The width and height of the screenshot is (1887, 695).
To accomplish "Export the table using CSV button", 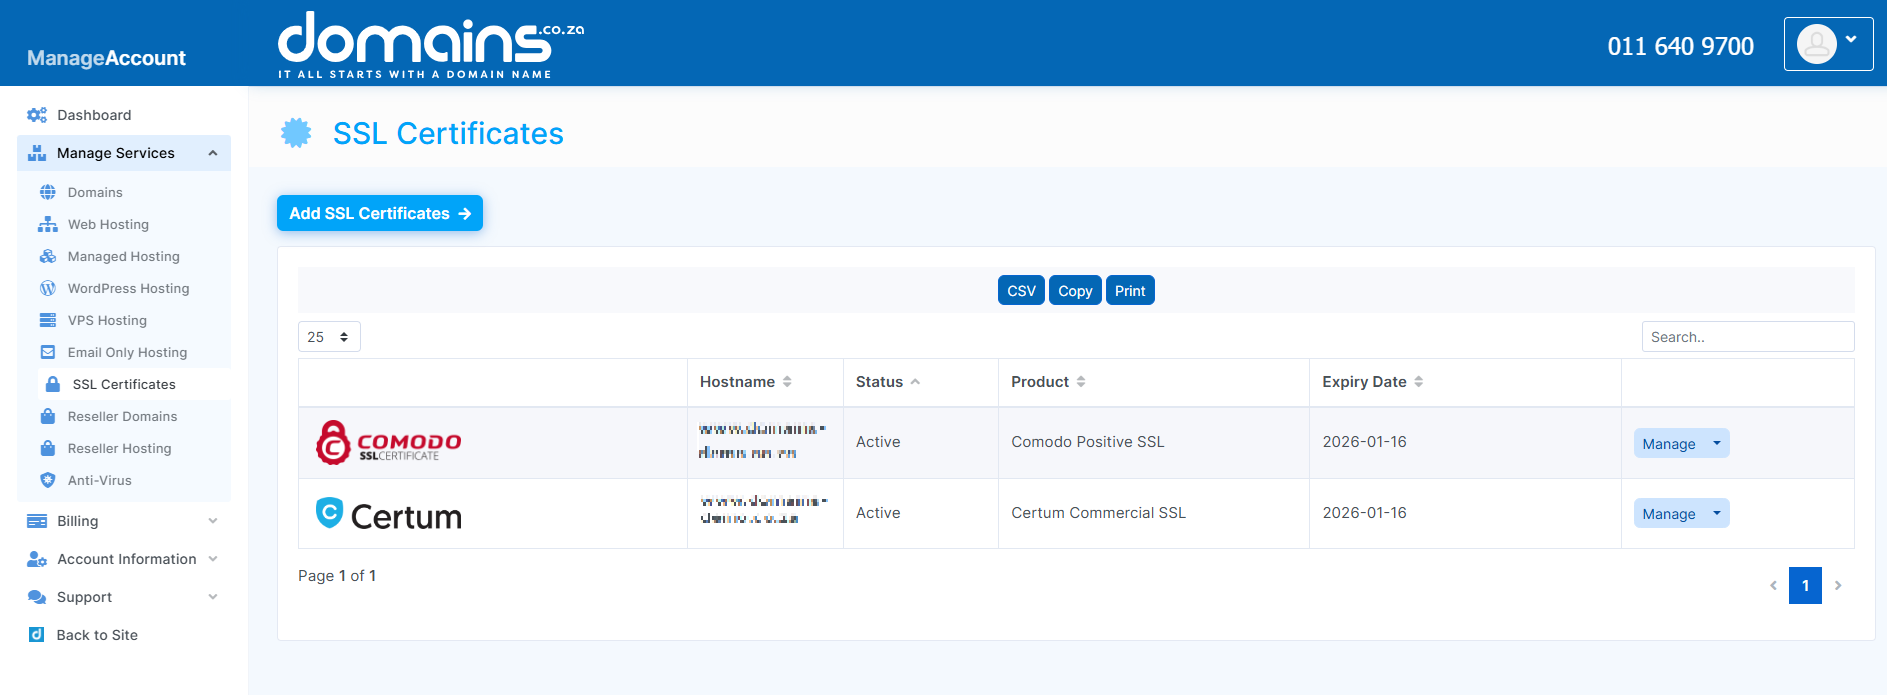I will [x=1021, y=291].
